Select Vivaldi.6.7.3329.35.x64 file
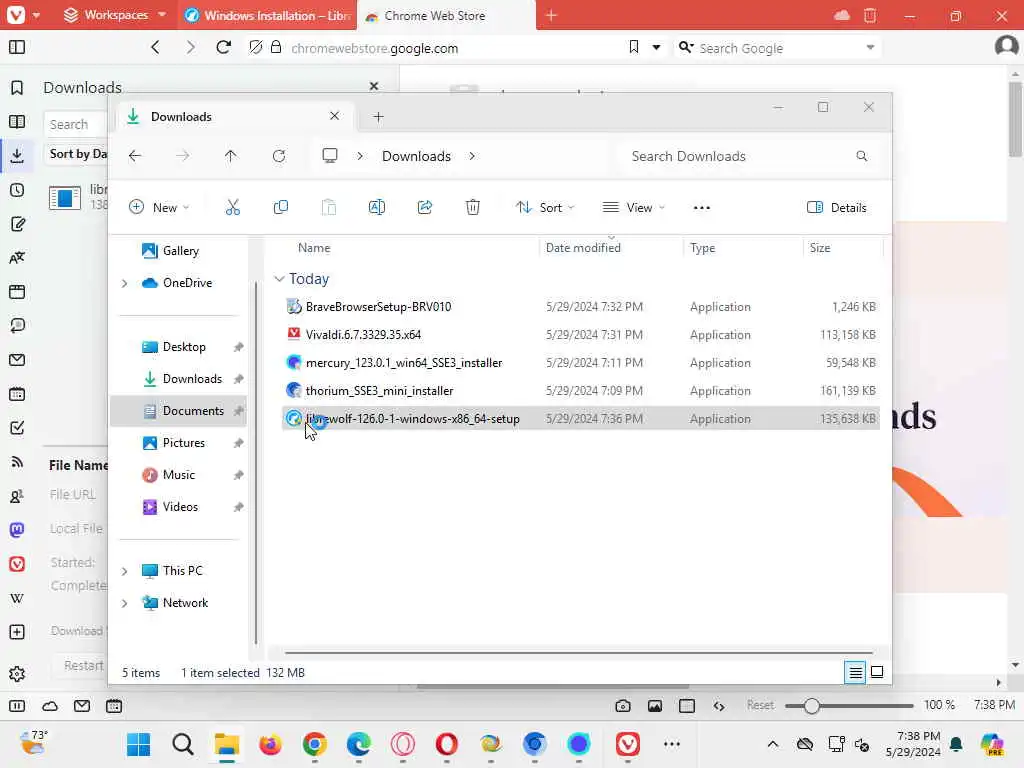Screen dimensions: 1024x768 [x=581, y=335]
